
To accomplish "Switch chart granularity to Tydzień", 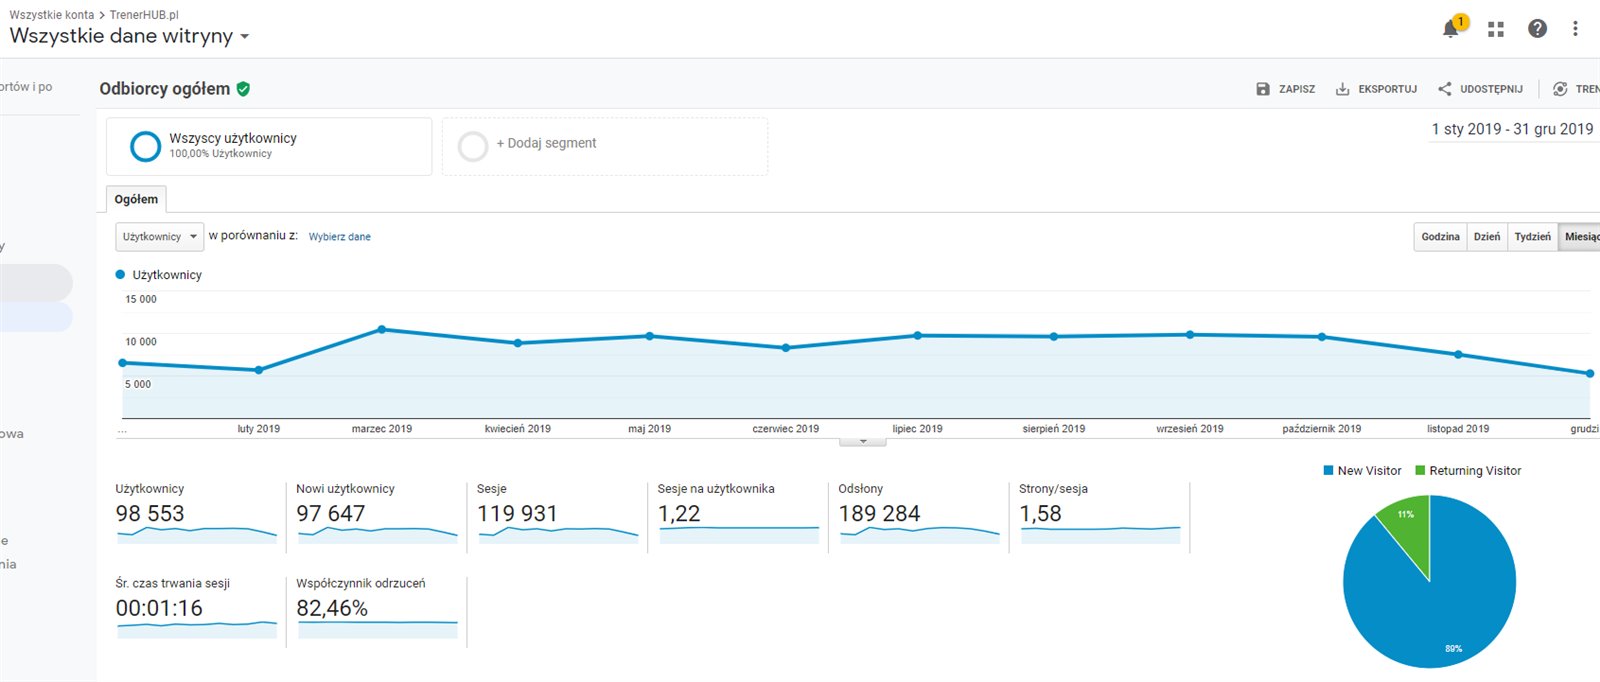I will tap(1532, 237).
